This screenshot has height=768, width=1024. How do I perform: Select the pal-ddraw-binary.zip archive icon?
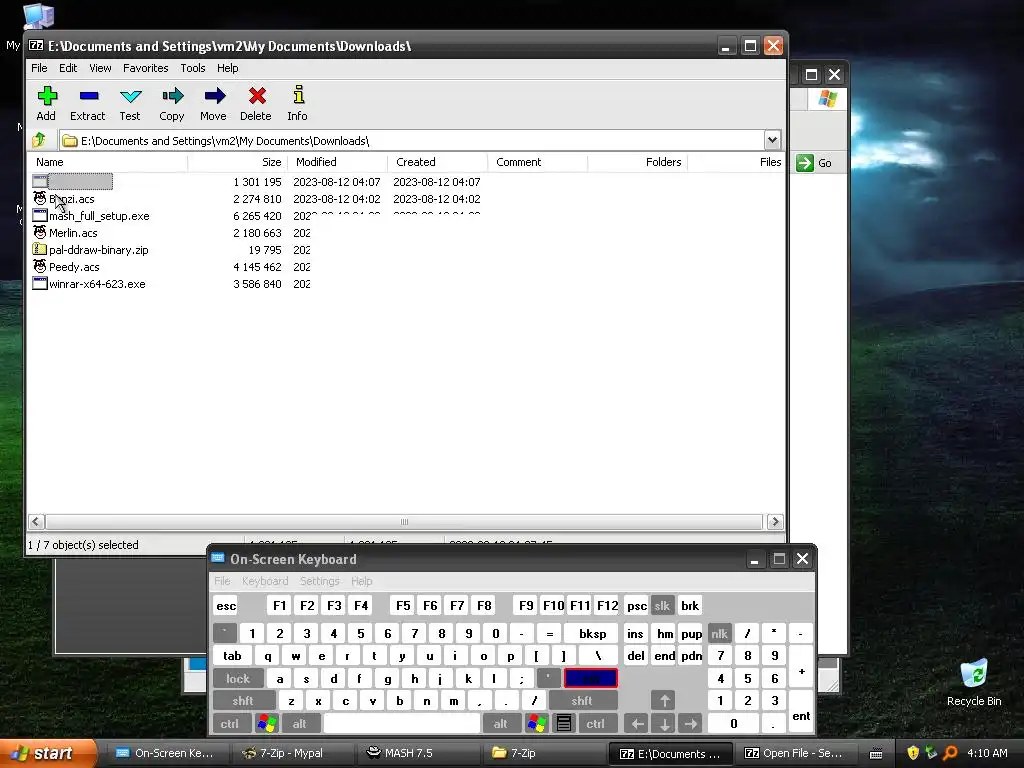pos(40,249)
